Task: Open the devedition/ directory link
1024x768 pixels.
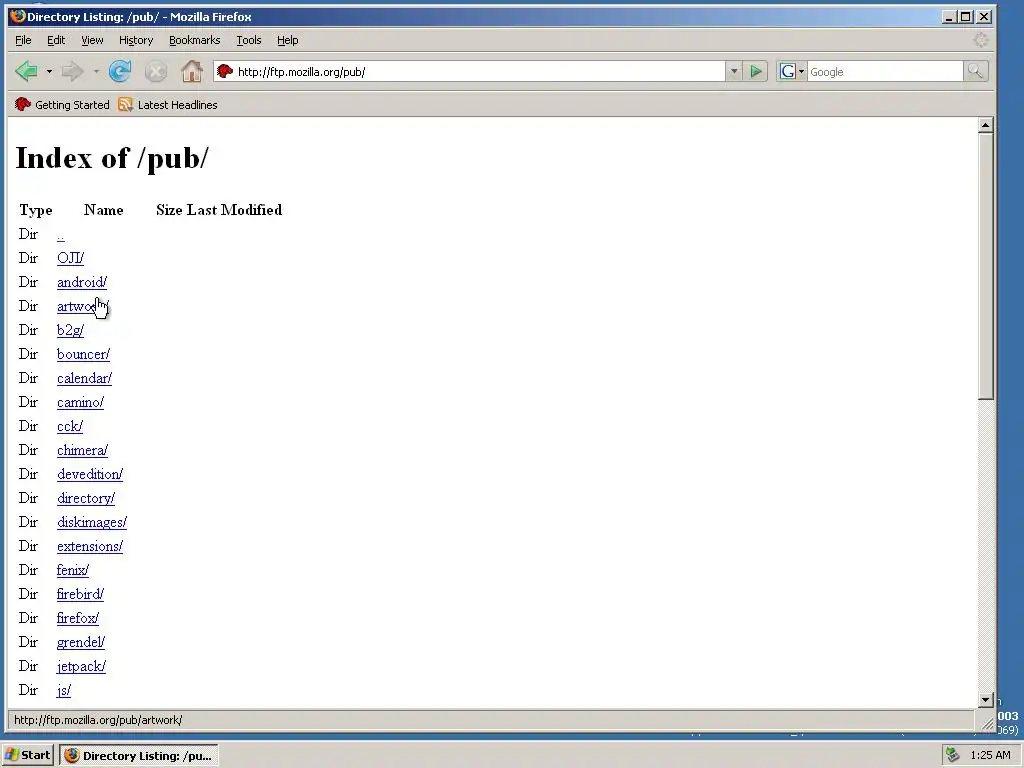Action: point(90,474)
